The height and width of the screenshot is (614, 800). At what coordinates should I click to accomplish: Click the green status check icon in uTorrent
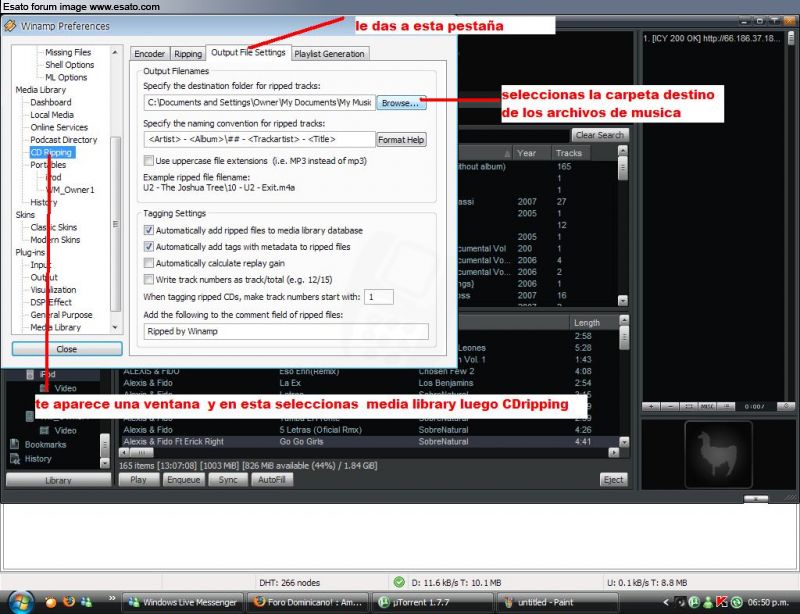tap(399, 582)
